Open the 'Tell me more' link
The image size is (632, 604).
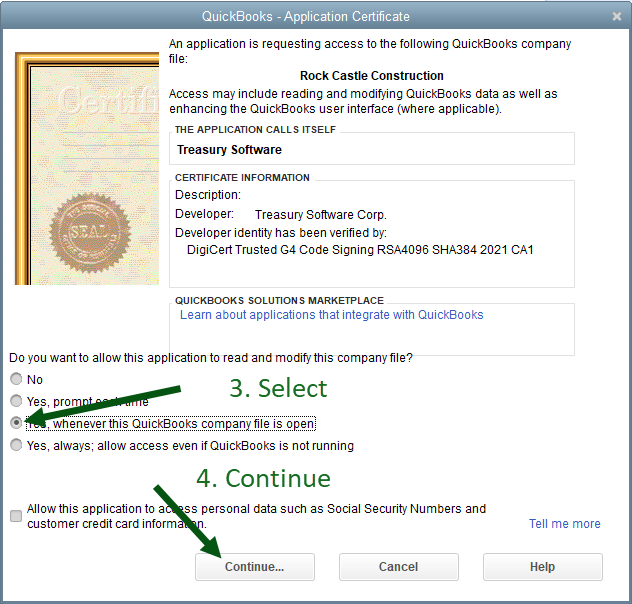(565, 524)
